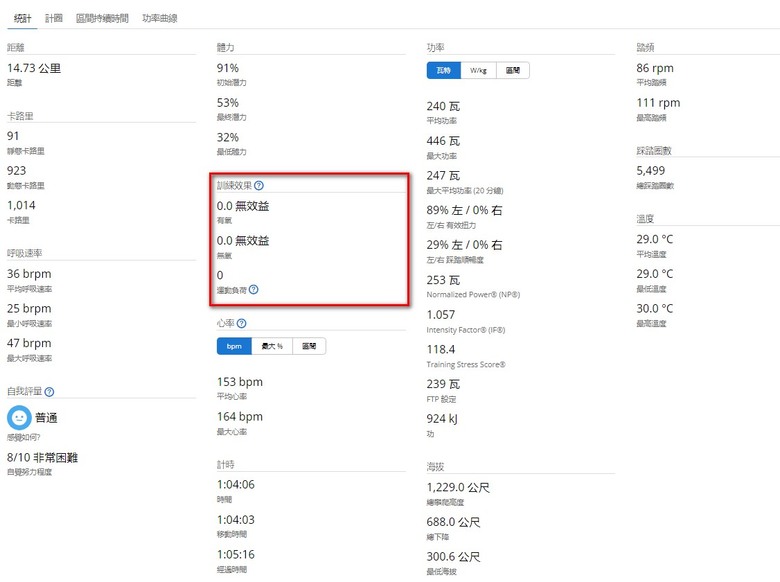
Task: Click the 89% 左 / 0% 右 torque value
Action: [465, 210]
